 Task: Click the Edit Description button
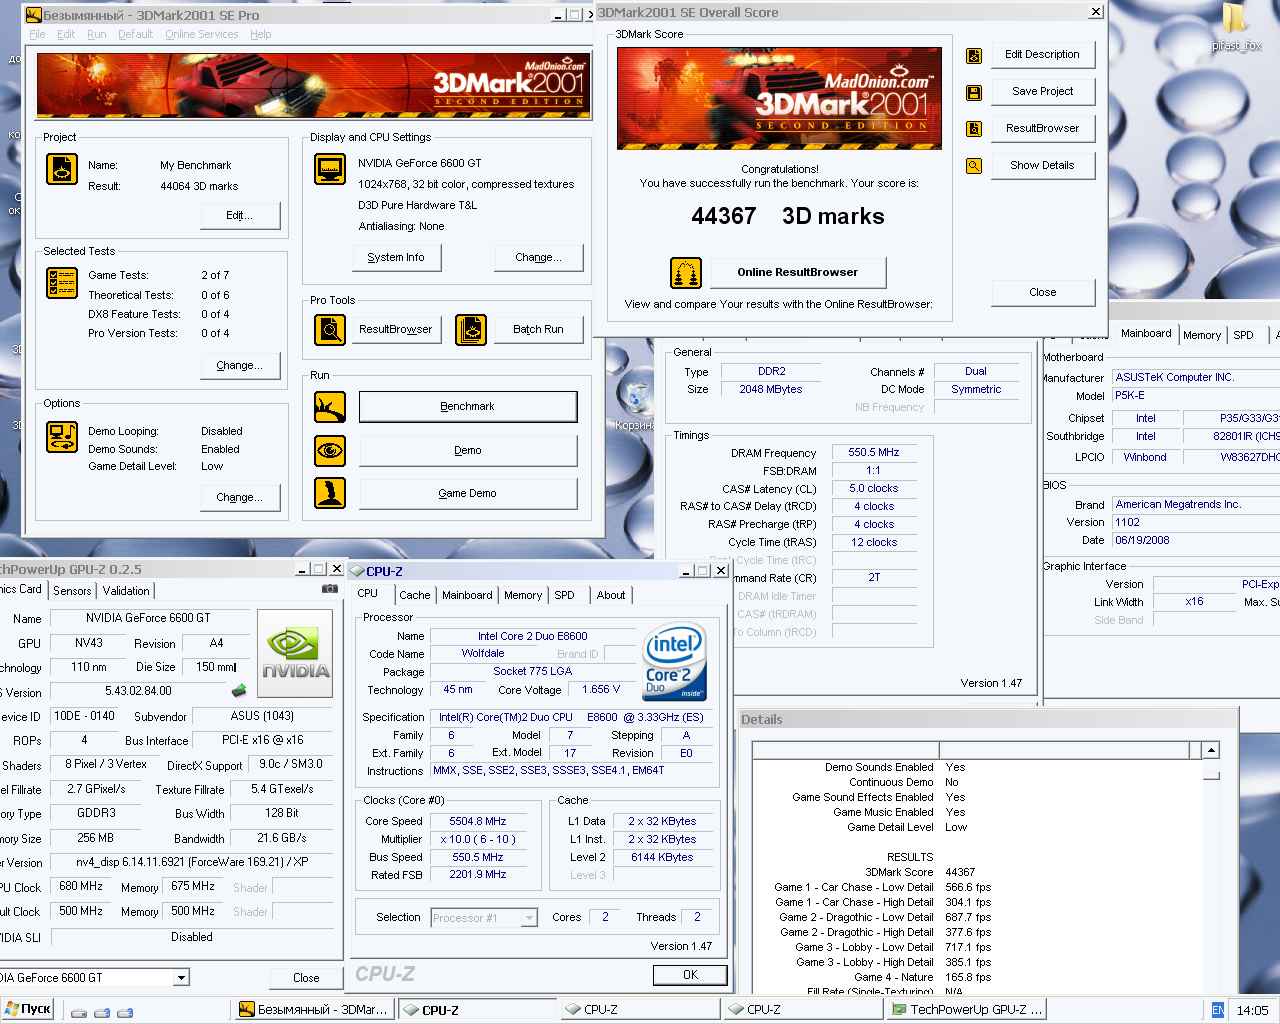tap(1042, 55)
